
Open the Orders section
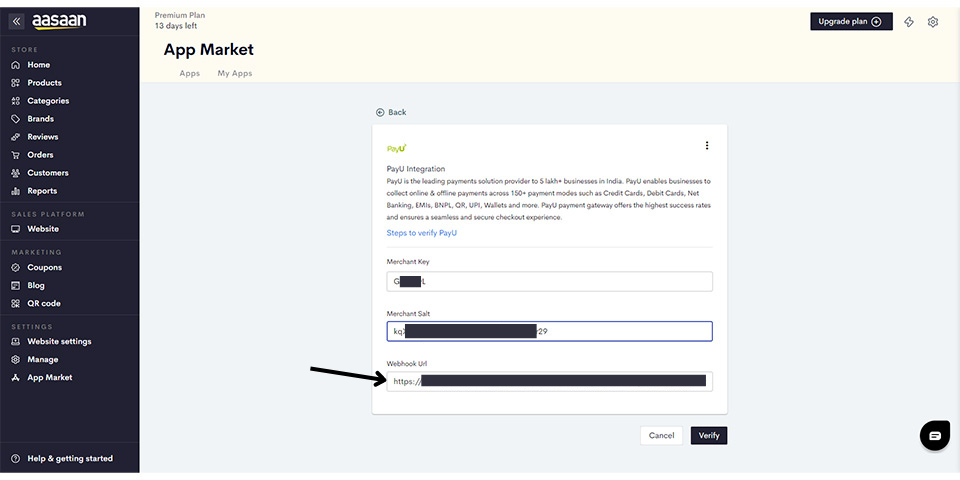point(40,155)
